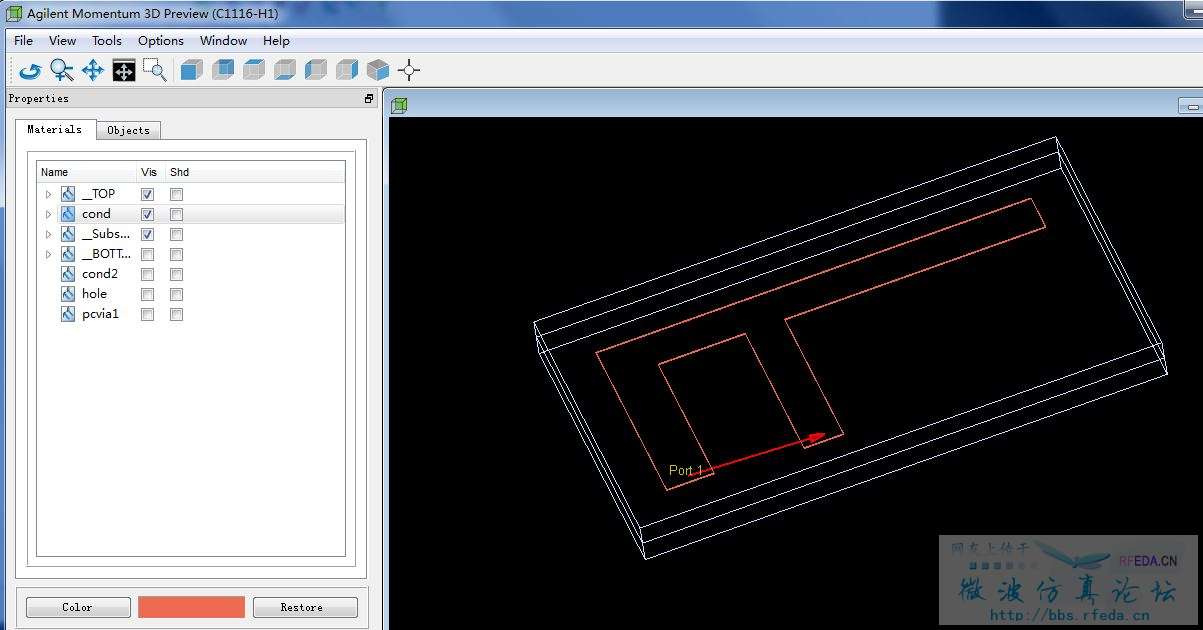1203x630 pixels.
Task: Uncheck Vis for __TOP
Action: click(x=147, y=194)
